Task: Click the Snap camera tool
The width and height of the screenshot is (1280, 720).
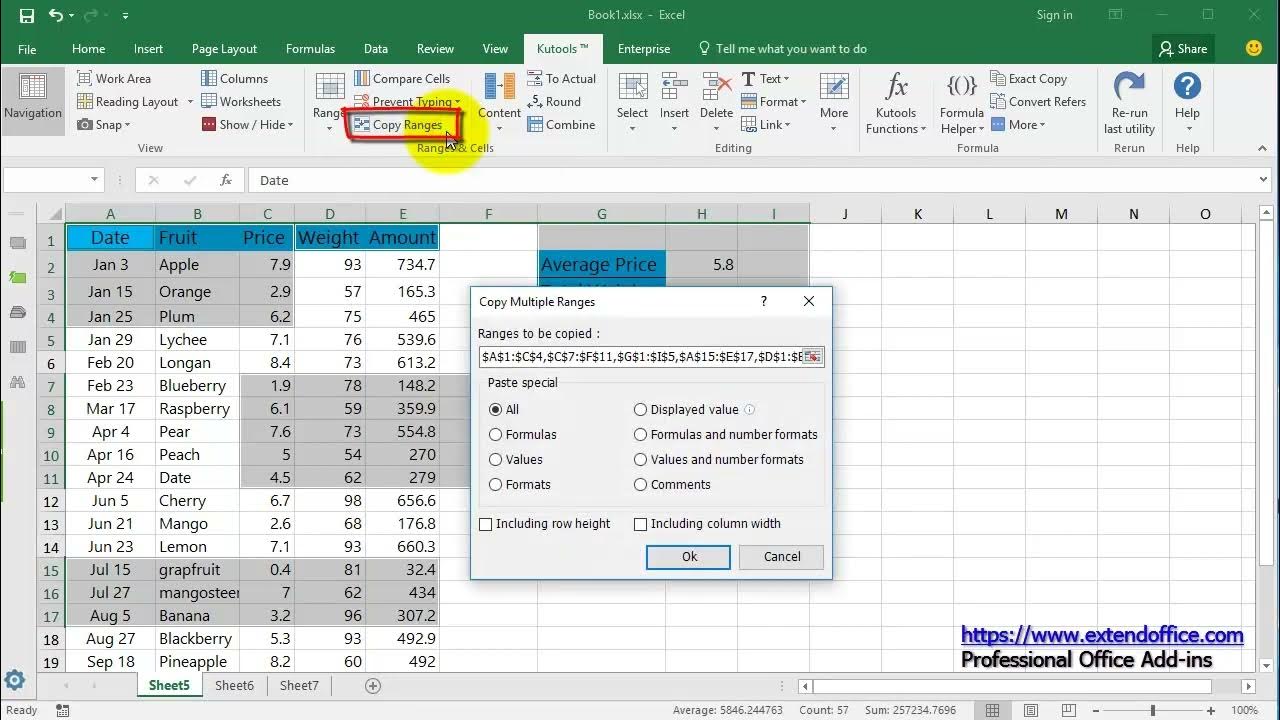Action: pyautogui.click(x=104, y=124)
